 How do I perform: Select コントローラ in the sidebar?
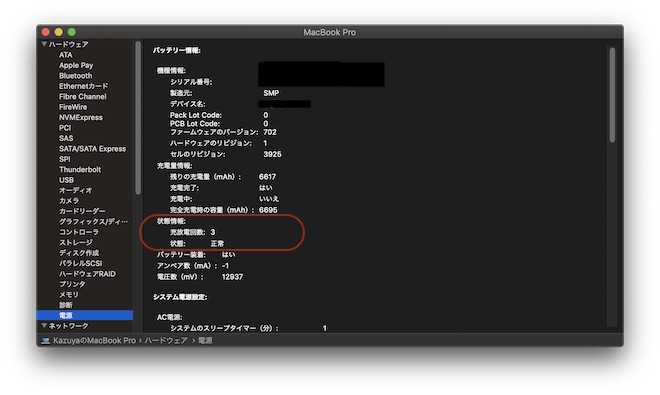pyautogui.click(x=79, y=232)
